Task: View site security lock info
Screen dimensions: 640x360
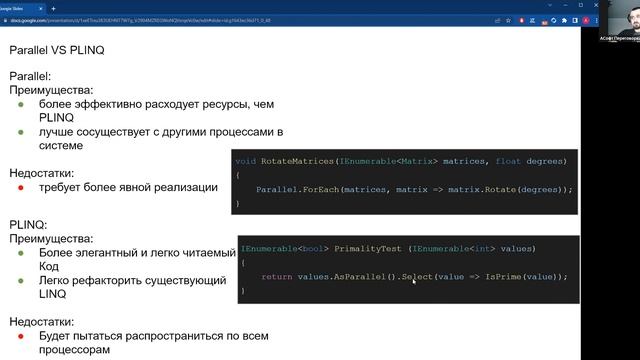Action: click(5, 20)
